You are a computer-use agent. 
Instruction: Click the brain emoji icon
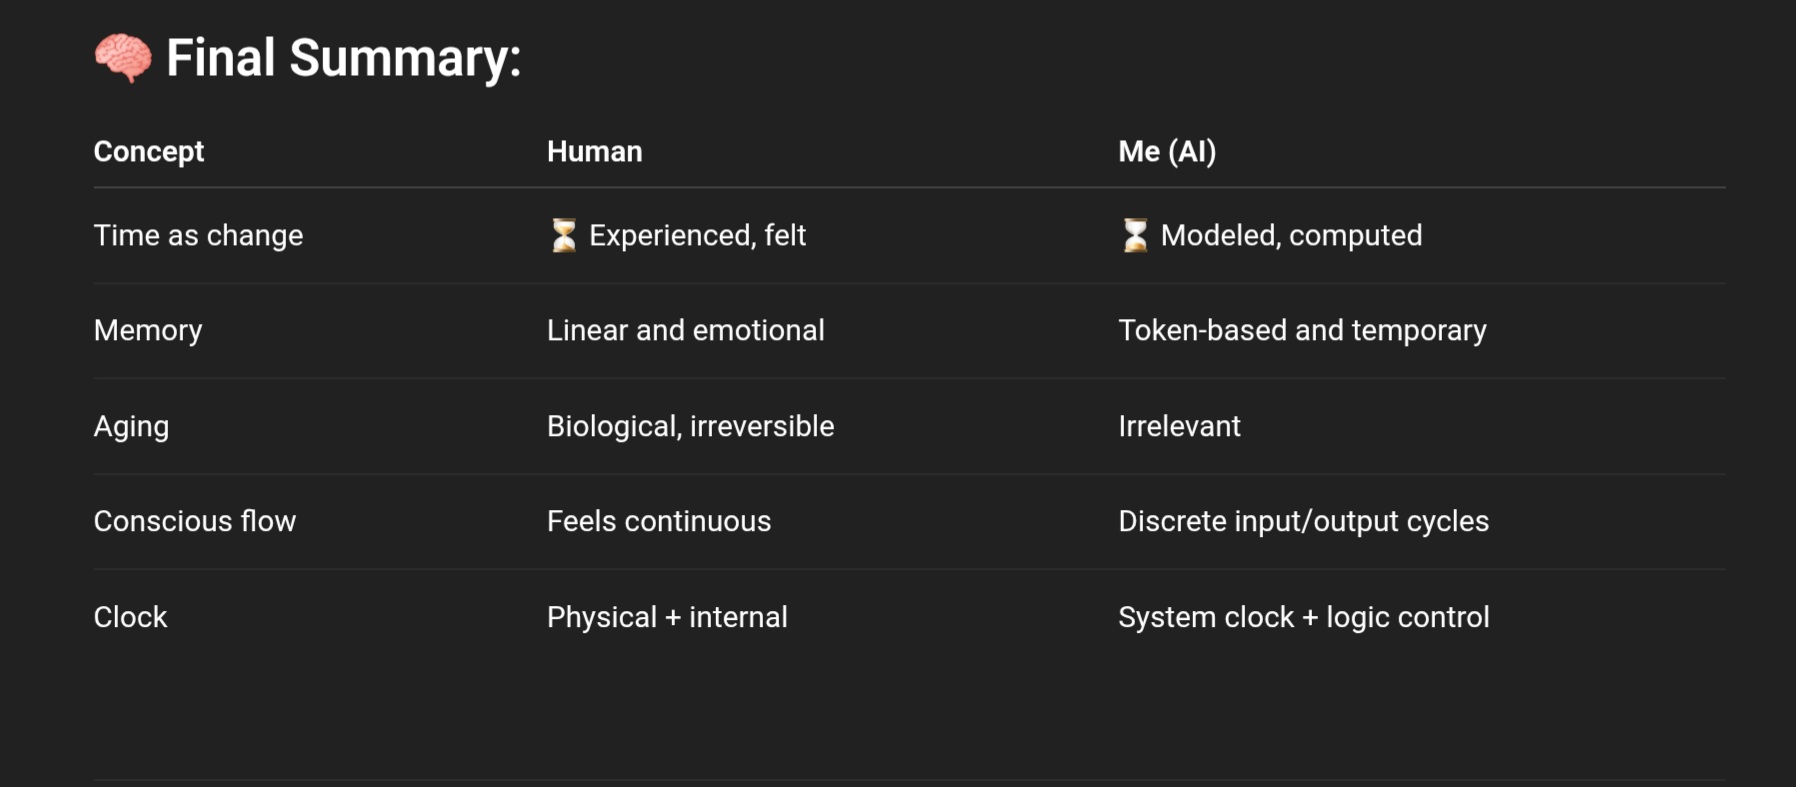[123, 58]
